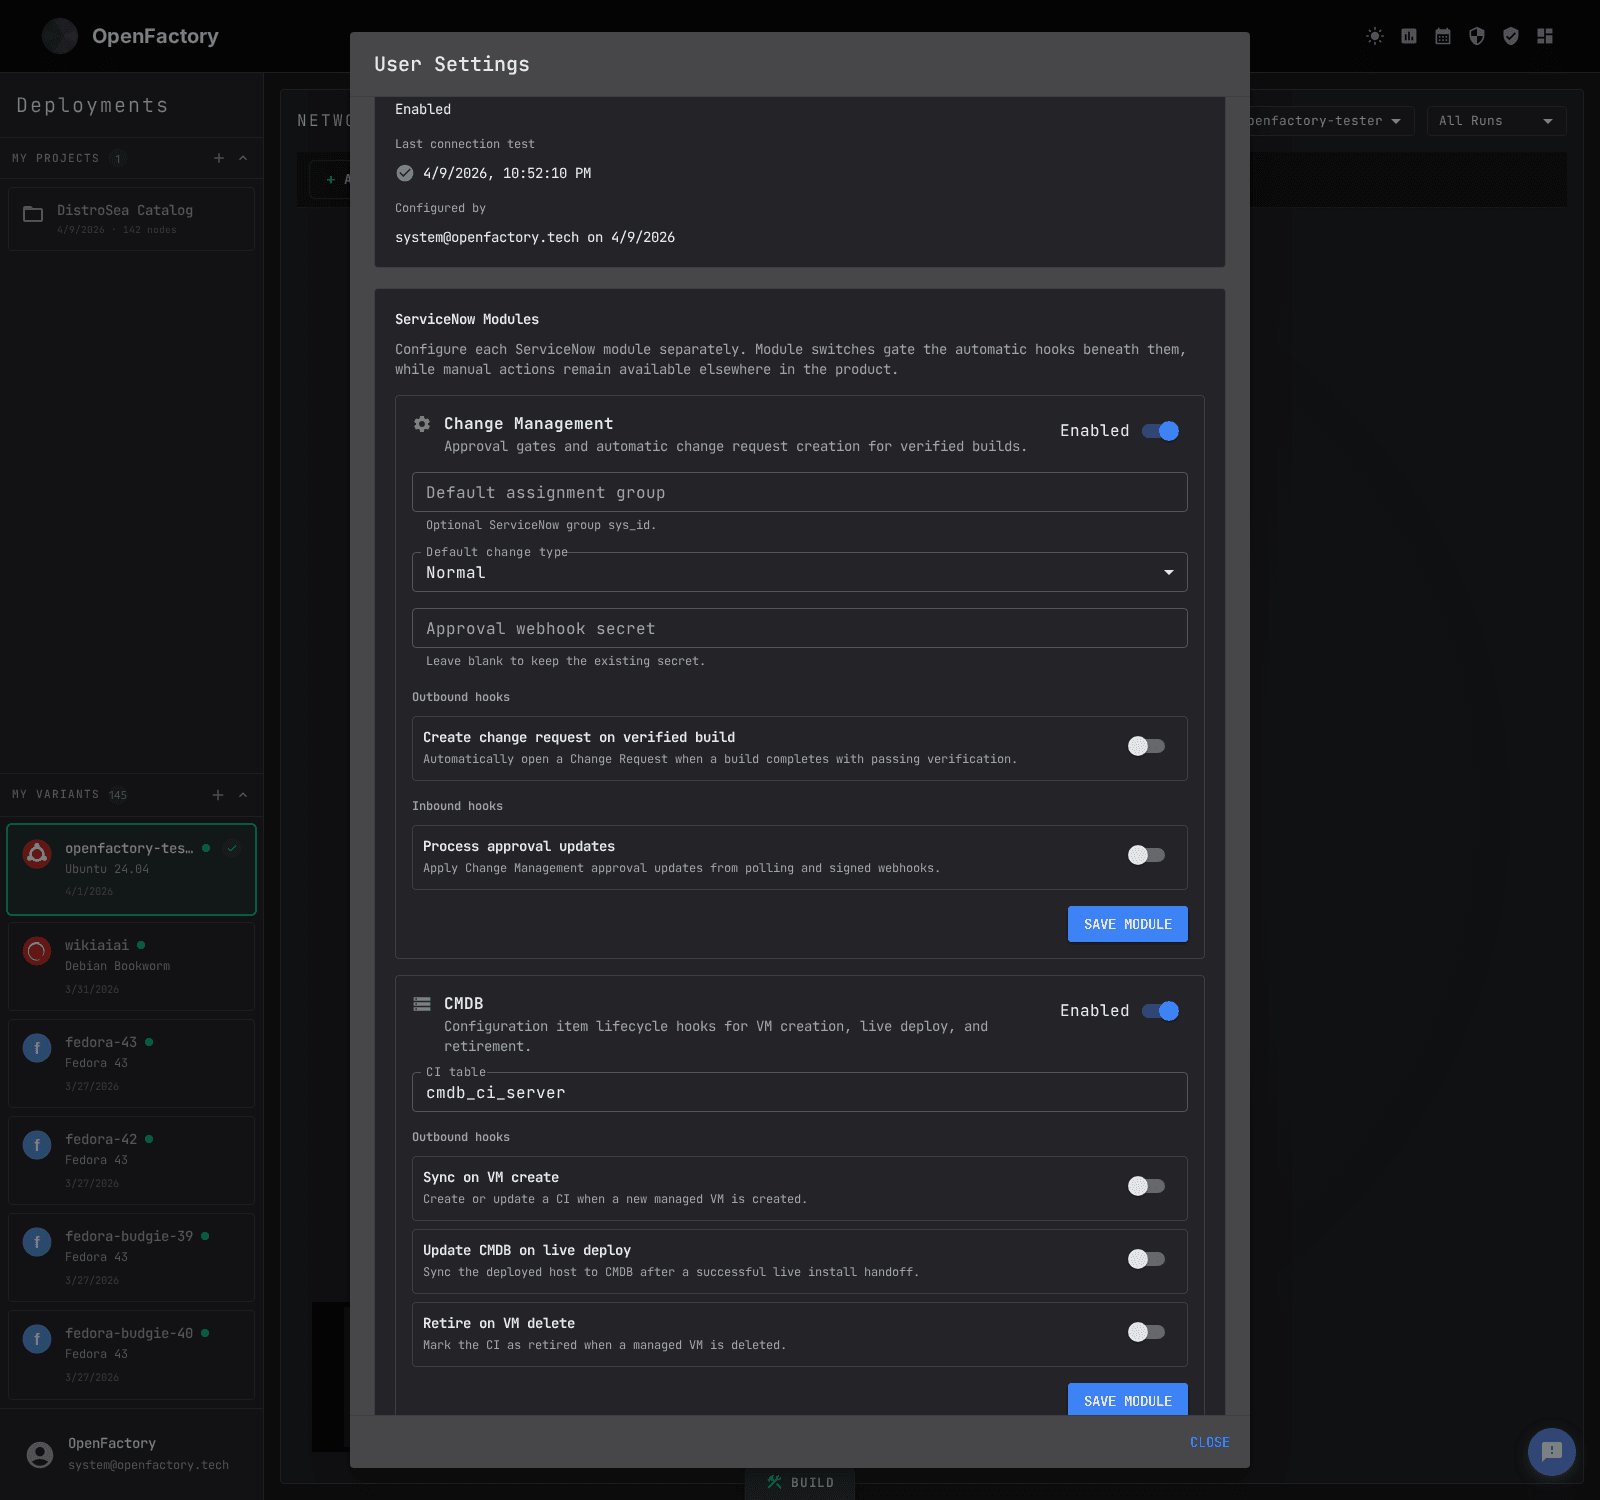Click the CMDB server stack icon
The width and height of the screenshot is (1600, 1500).
click(422, 1004)
